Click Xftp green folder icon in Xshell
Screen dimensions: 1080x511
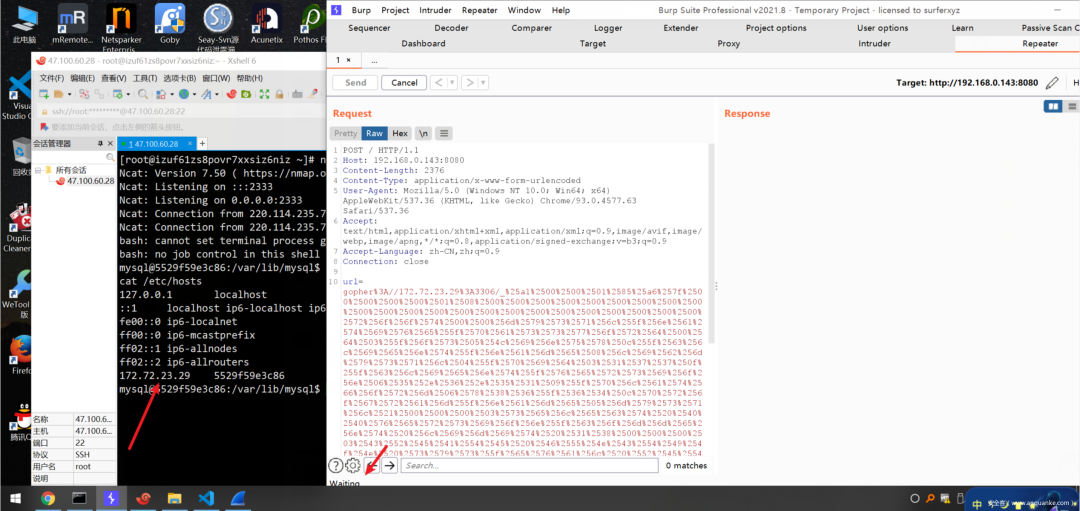(x=246, y=94)
